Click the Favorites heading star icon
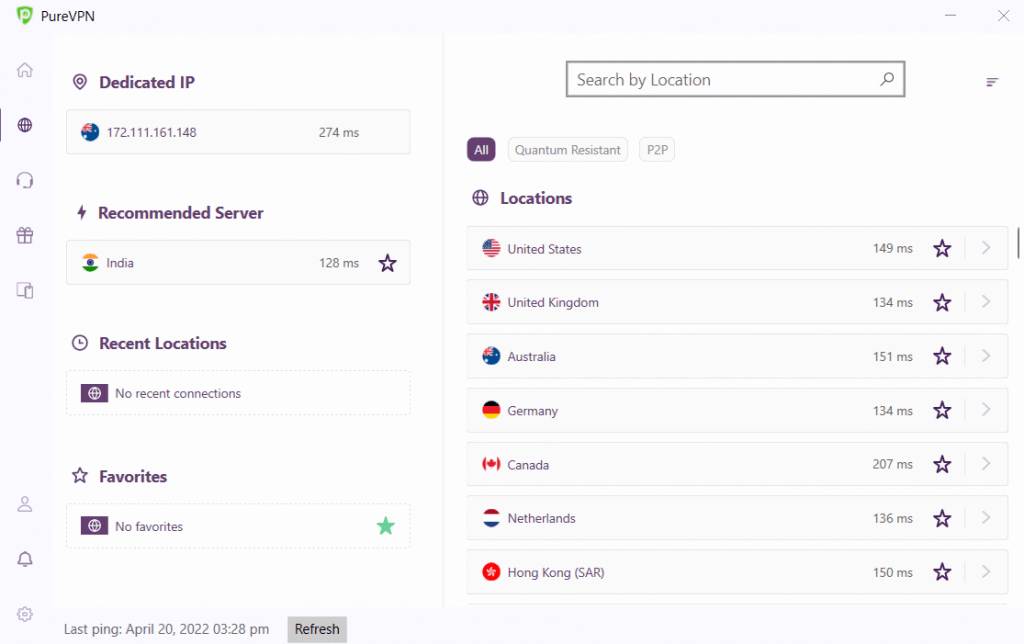Viewport: 1024px width, 644px height. click(x=80, y=475)
